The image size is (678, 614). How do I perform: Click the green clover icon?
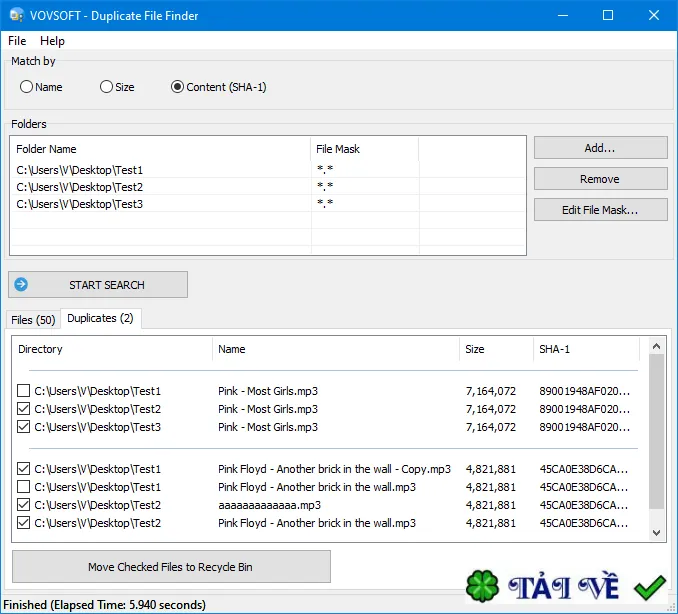pyautogui.click(x=482, y=586)
